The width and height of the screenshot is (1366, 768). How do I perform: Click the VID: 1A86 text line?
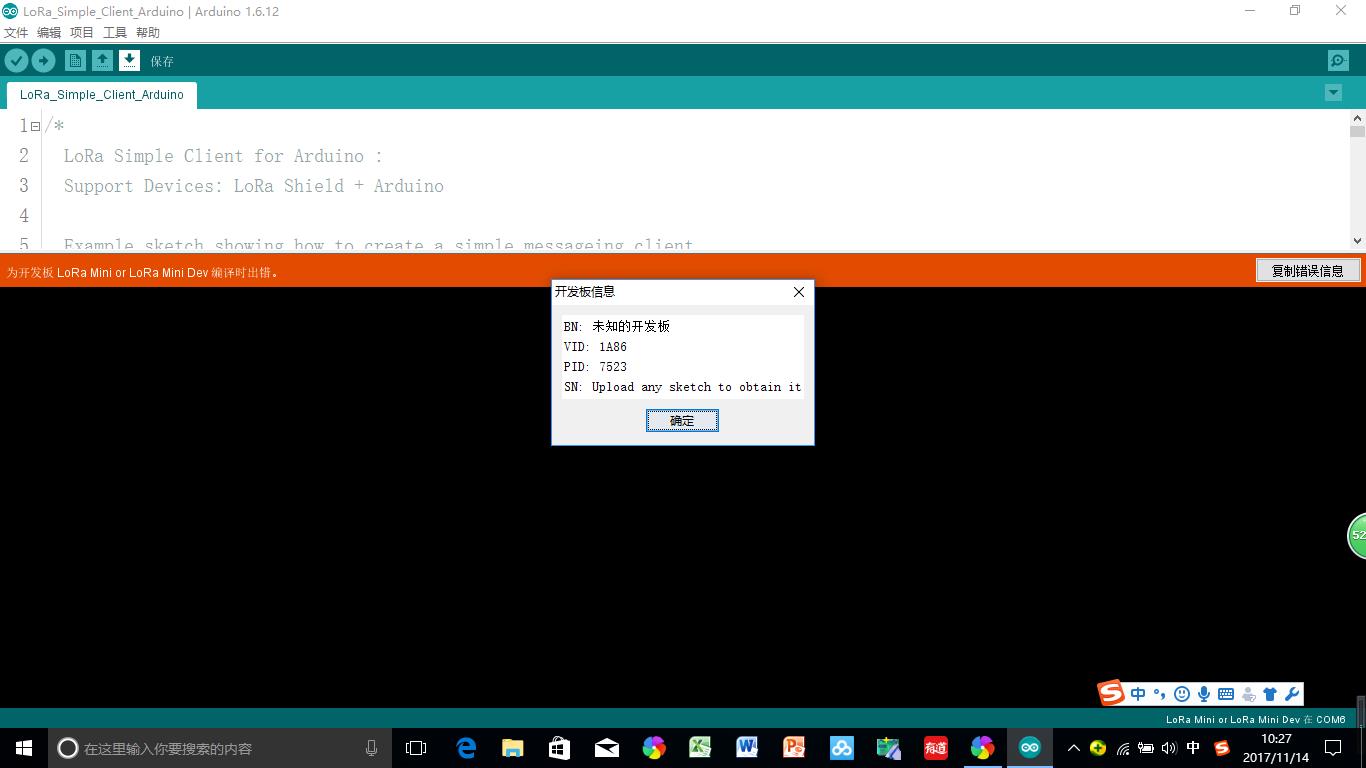point(595,347)
